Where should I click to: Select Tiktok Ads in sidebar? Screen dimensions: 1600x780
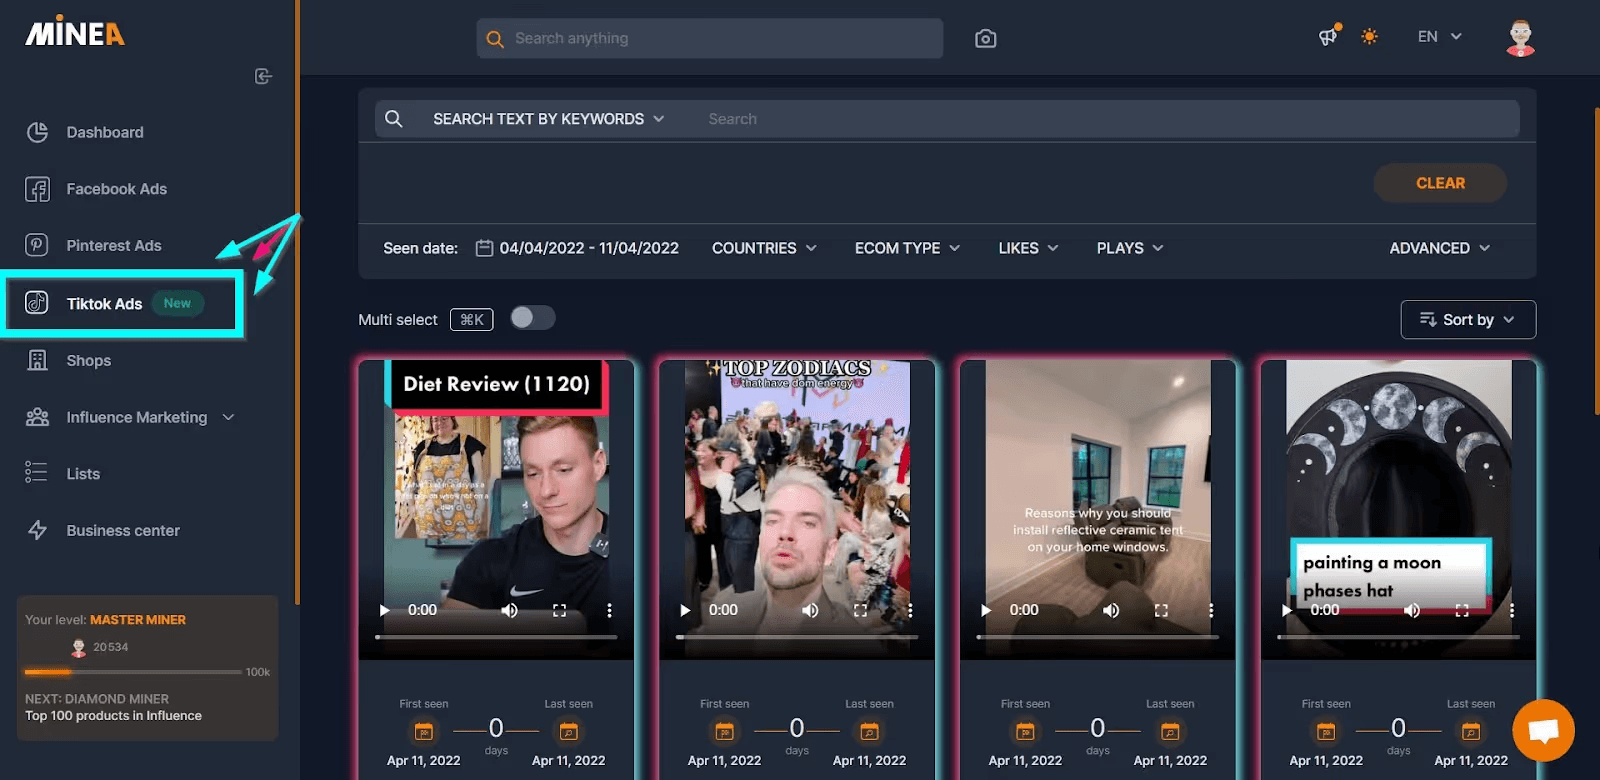coord(122,303)
